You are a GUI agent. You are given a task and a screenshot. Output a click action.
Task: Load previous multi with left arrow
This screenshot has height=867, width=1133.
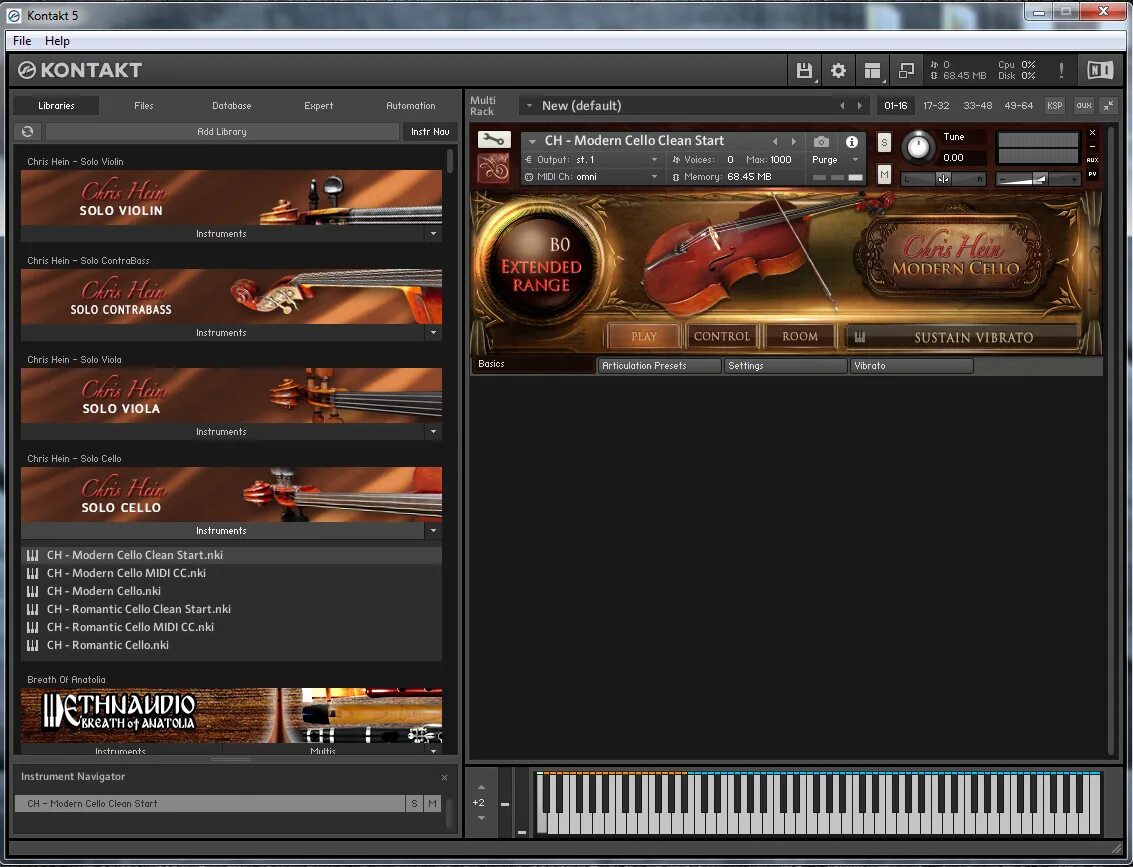842,105
